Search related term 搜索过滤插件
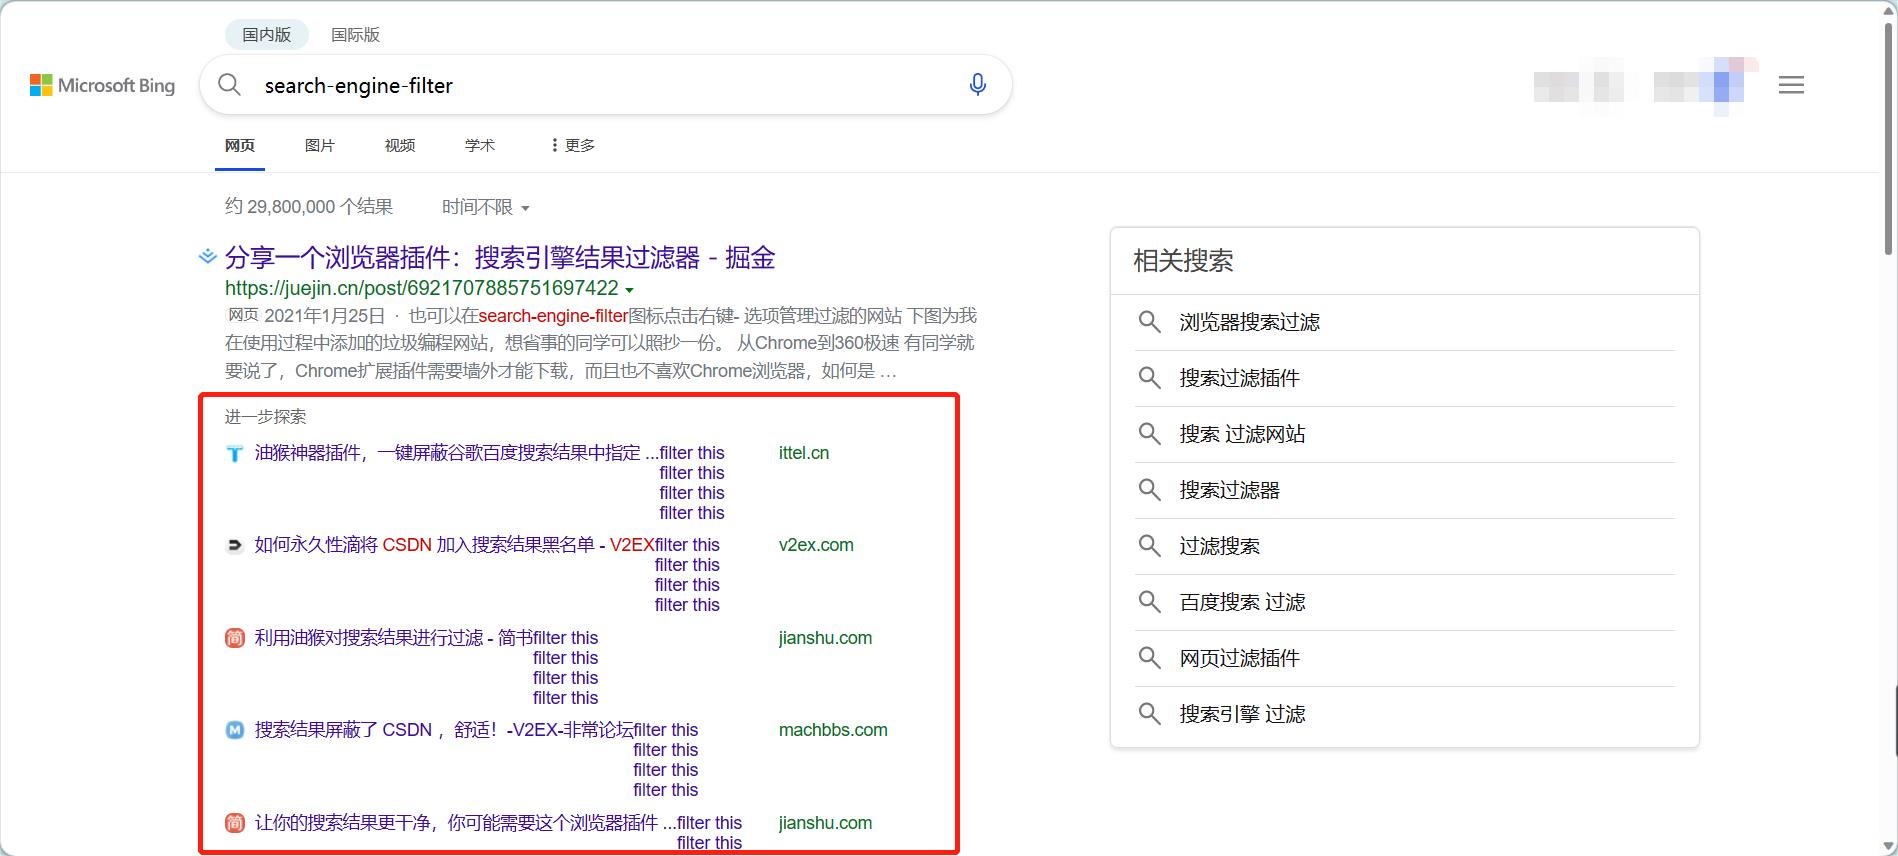Image resolution: width=1898 pixels, height=856 pixels. click(x=1239, y=378)
